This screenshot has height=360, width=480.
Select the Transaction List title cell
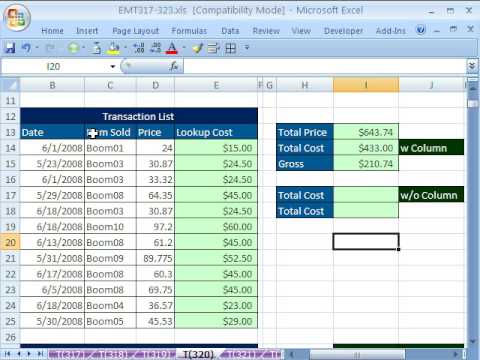[139, 116]
